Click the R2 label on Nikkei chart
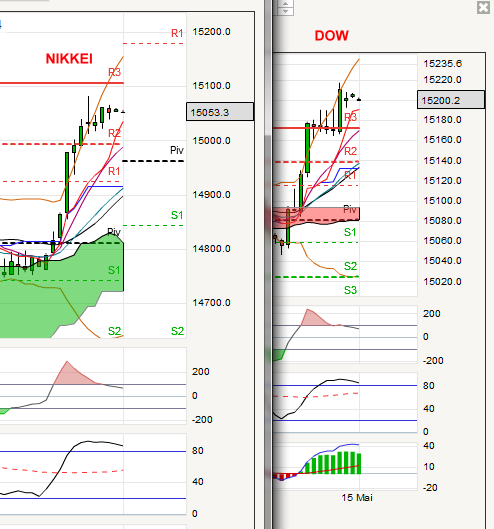Viewport: 494px width, 529px height. click(x=114, y=133)
